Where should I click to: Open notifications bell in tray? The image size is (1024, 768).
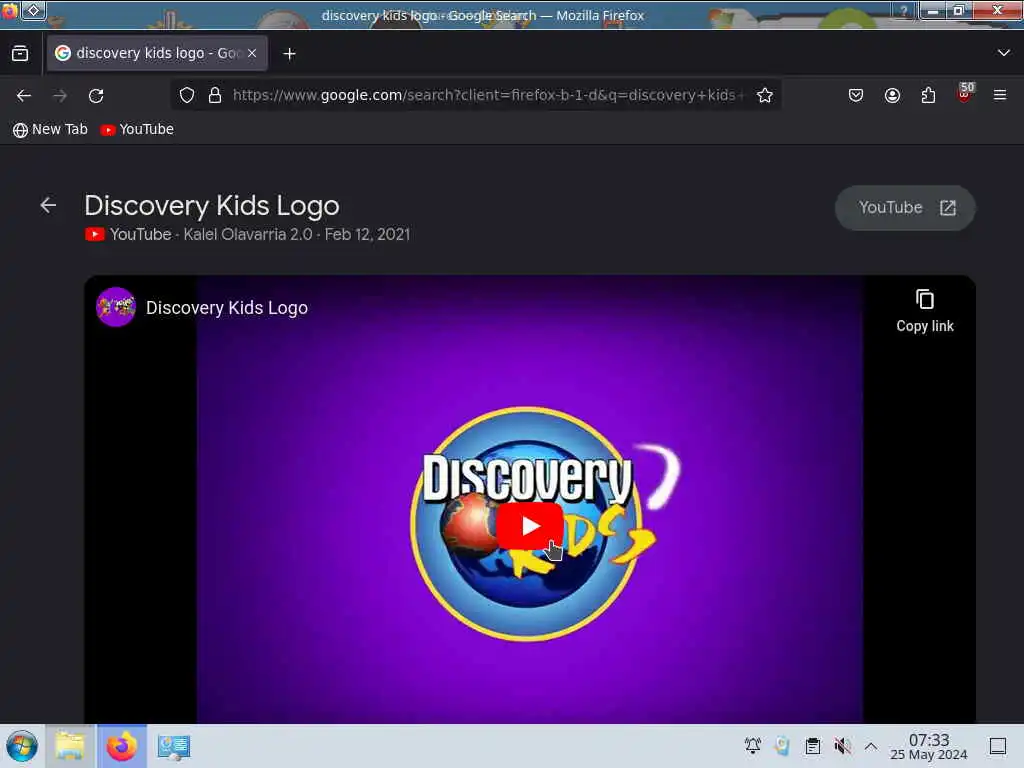[752, 746]
